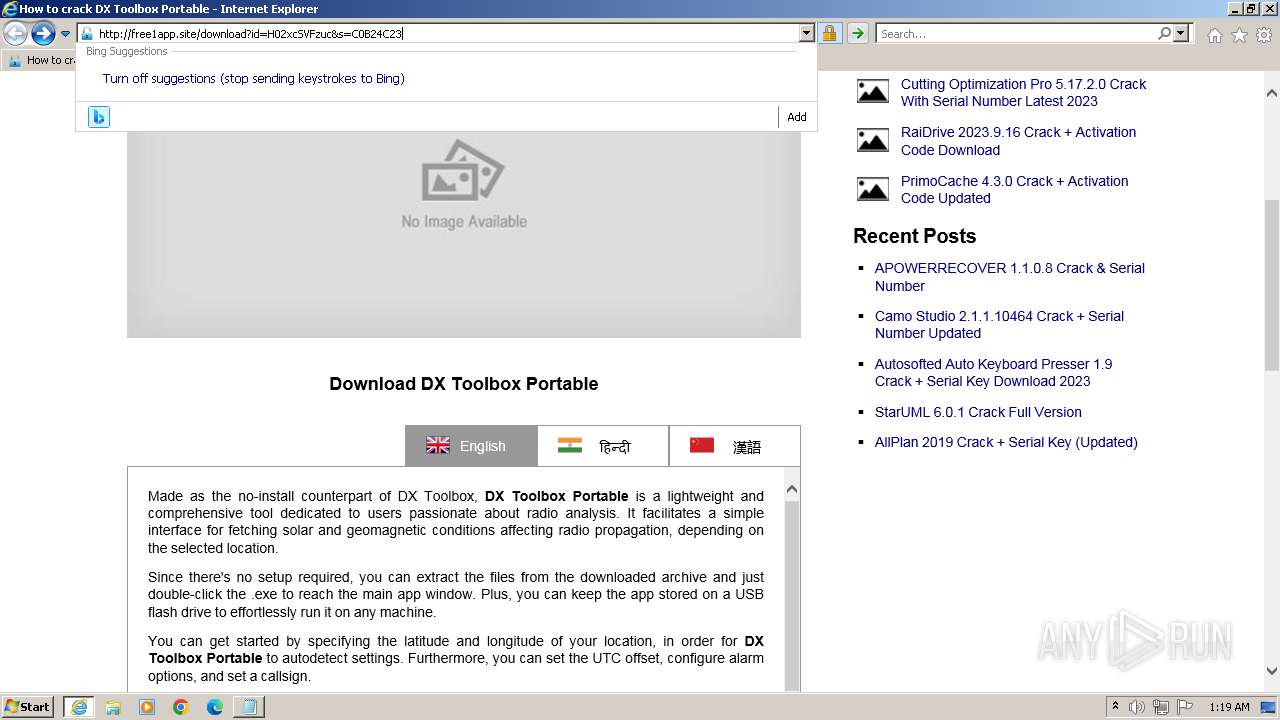
Task: Click thumbnail beside RaiDrive post
Action: (x=873, y=140)
